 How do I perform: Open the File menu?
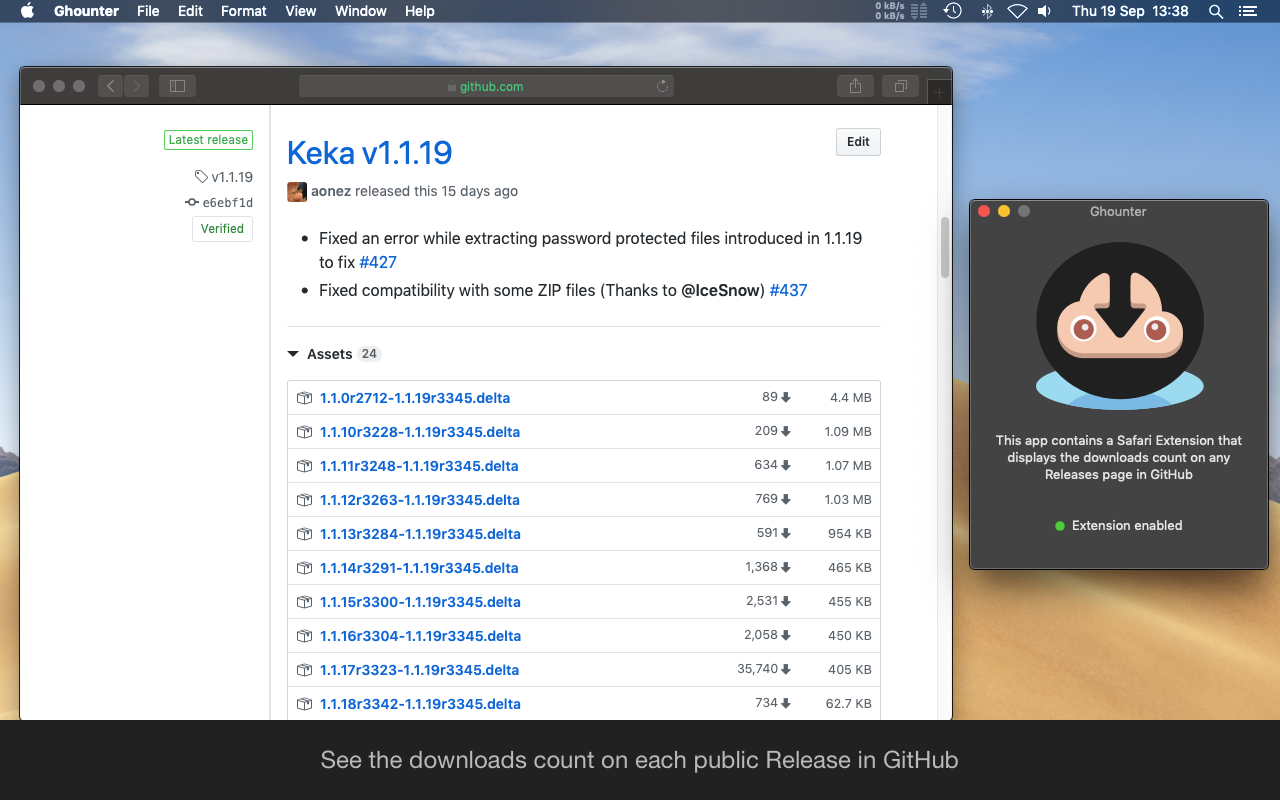point(148,11)
